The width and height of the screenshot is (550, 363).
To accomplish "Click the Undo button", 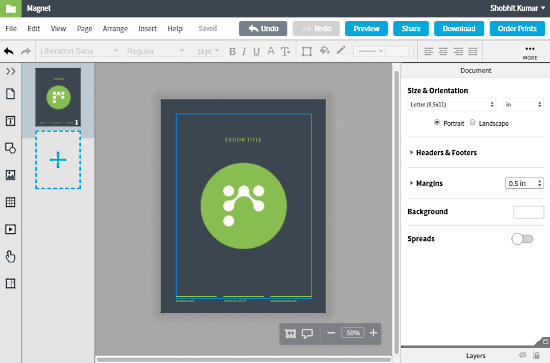I will 263,28.
